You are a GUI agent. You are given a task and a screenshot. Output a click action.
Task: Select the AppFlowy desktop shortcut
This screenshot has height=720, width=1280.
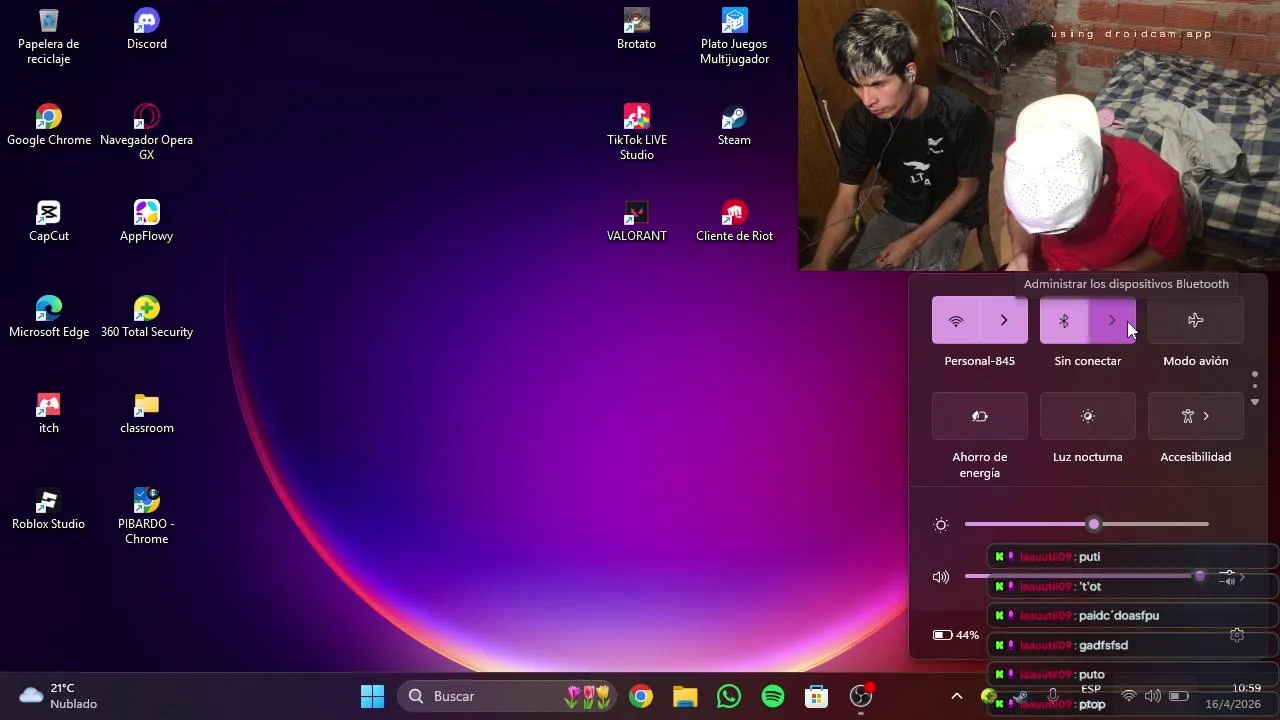[147, 221]
